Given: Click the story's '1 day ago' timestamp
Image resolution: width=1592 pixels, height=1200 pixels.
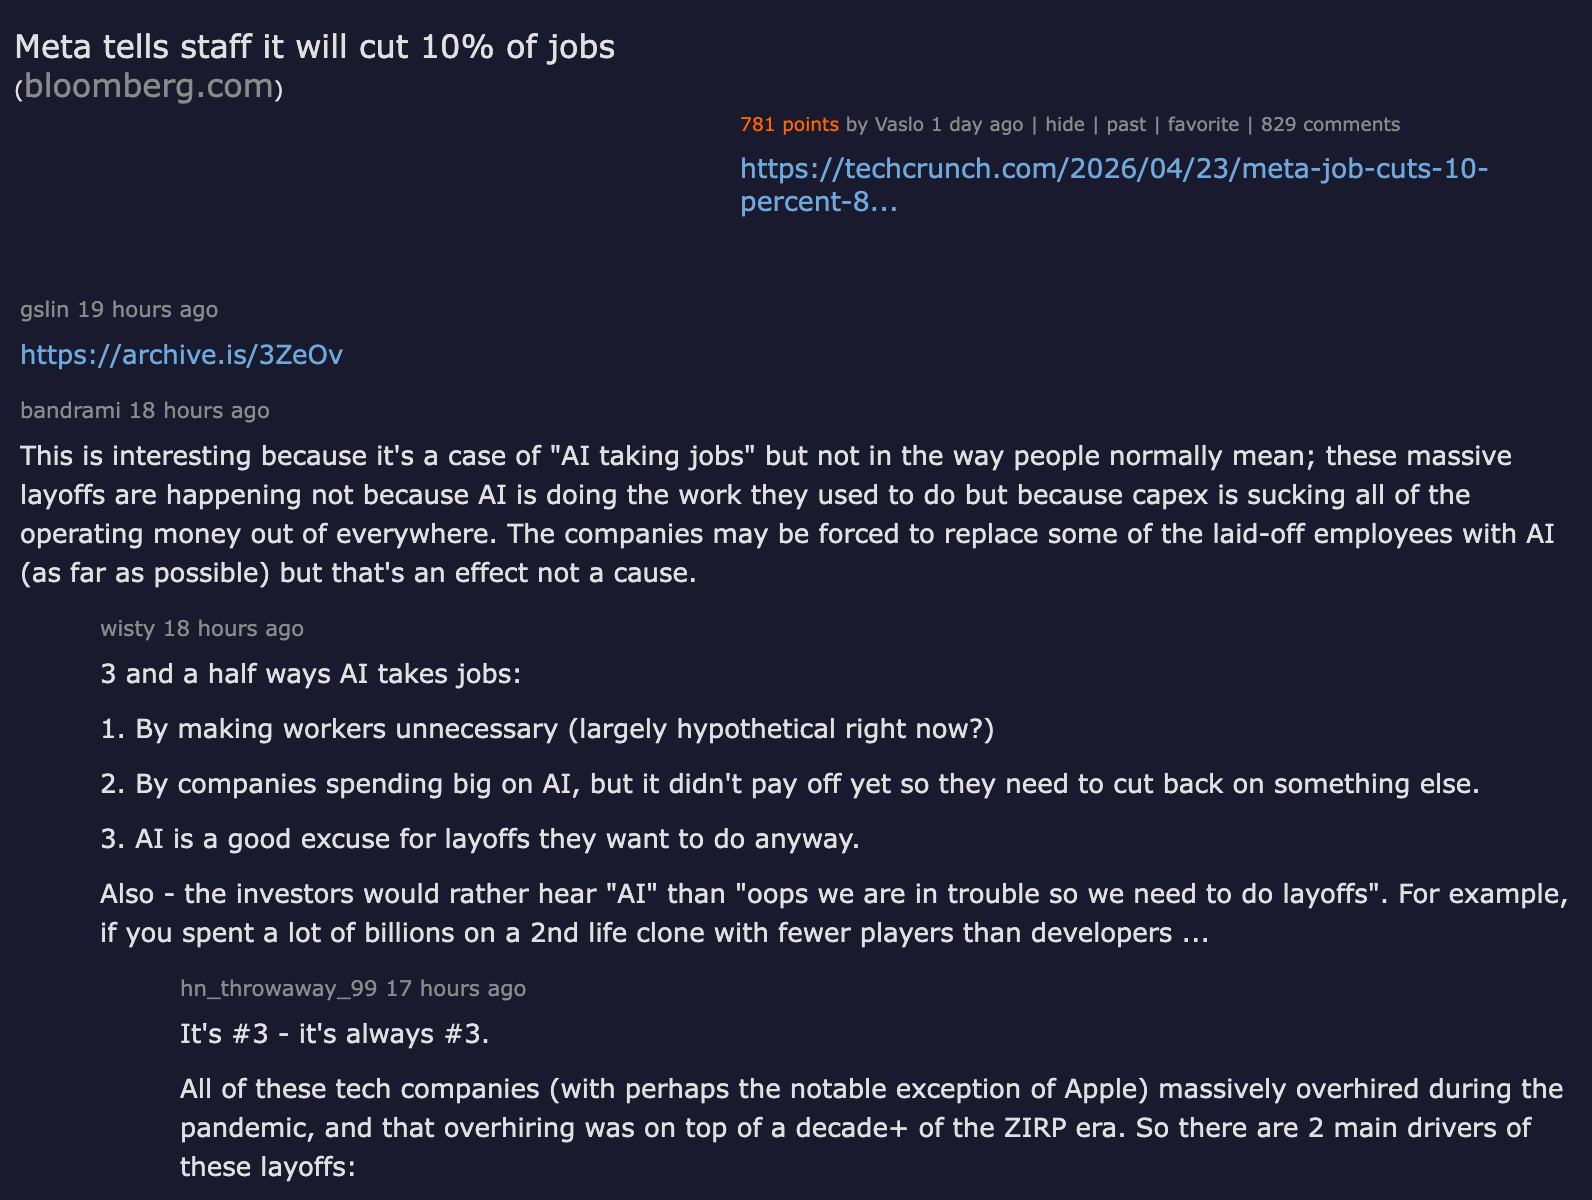Looking at the screenshot, I should (977, 125).
